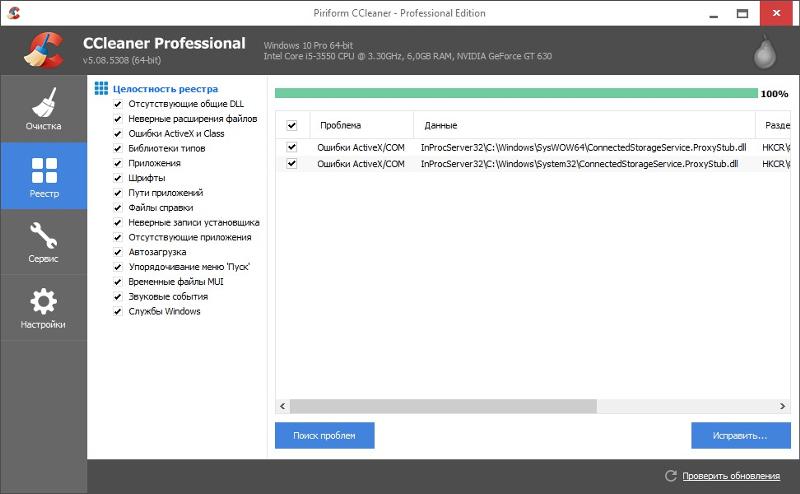Click the Поиск проблем button
This screenshot has width=800, height=494.
(324, 435)
